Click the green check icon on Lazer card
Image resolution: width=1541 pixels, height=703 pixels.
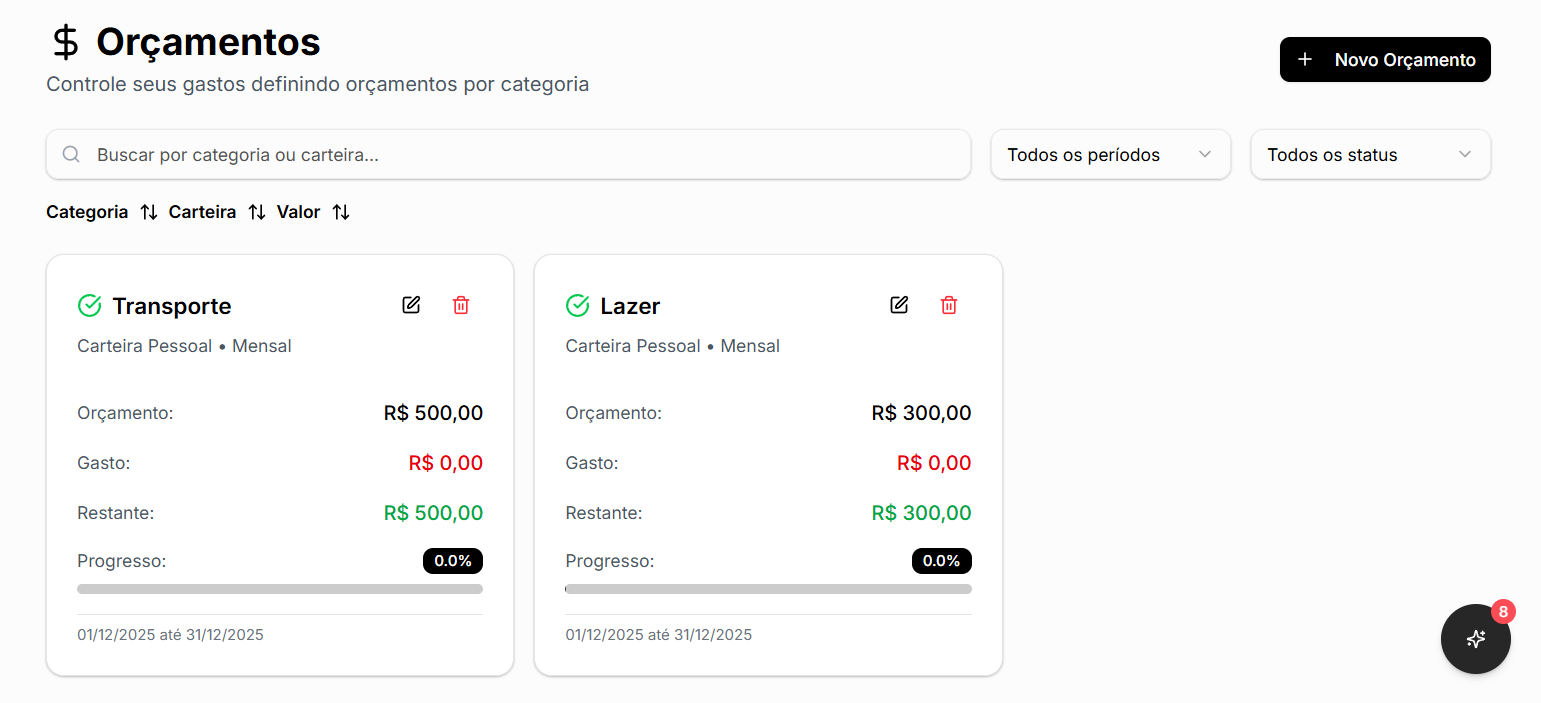(578, 305)
